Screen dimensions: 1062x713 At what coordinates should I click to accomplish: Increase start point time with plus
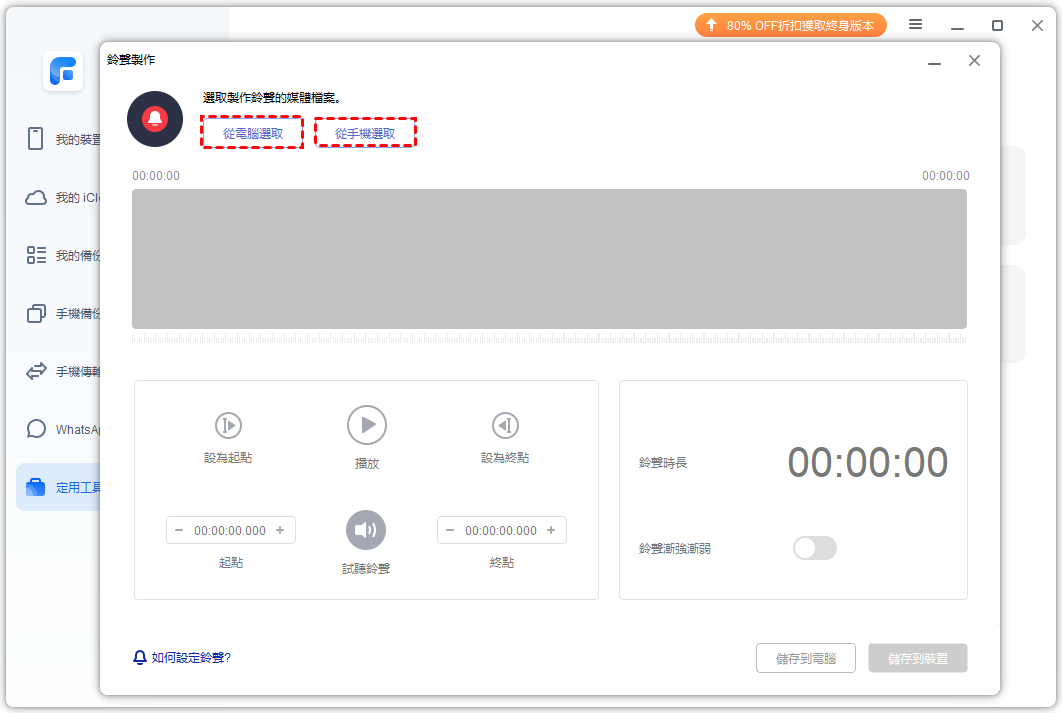point(280,530)
